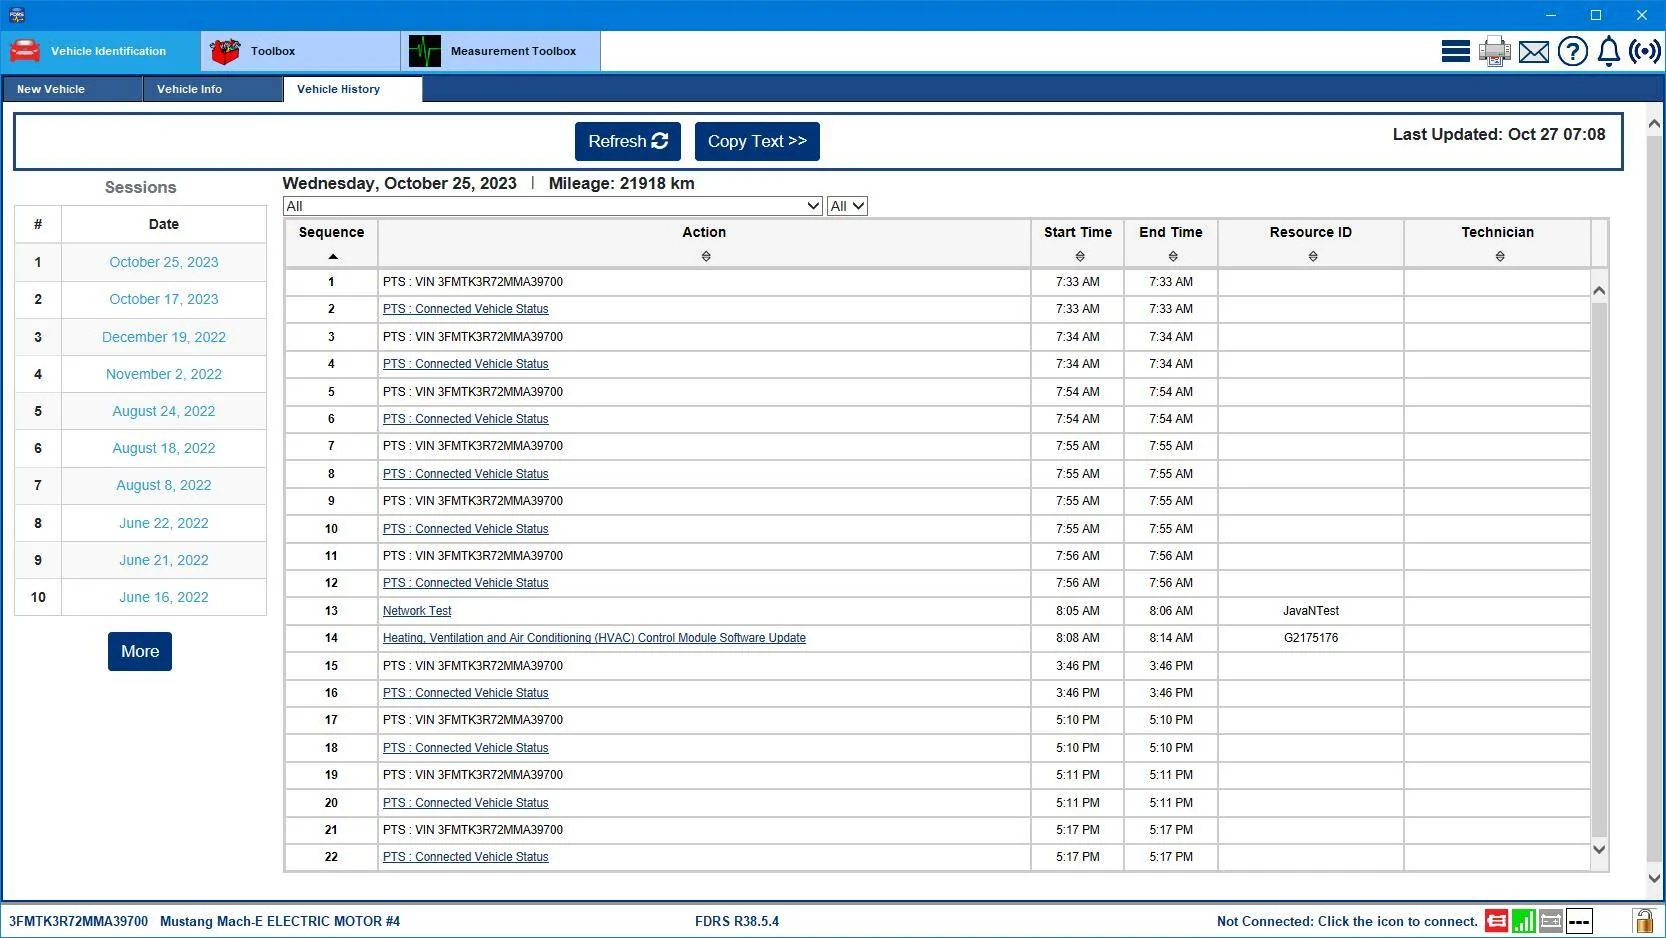The width and height of the screenshot is (1666, 938).
Task: Select the New Vehicle sub-tab
Action: click(72, 89)
